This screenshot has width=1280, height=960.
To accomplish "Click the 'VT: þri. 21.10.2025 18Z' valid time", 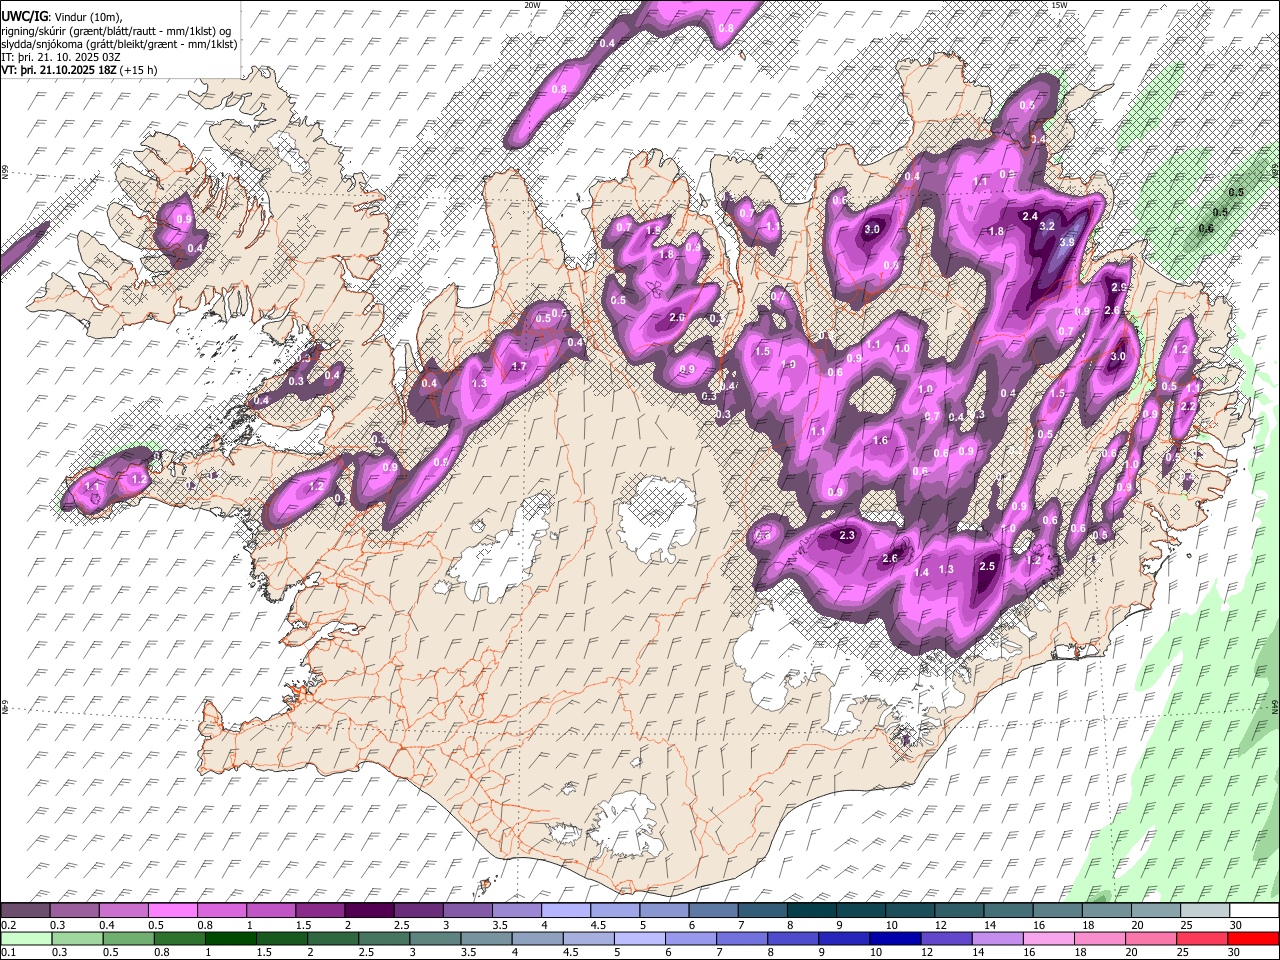I will 58,70.
